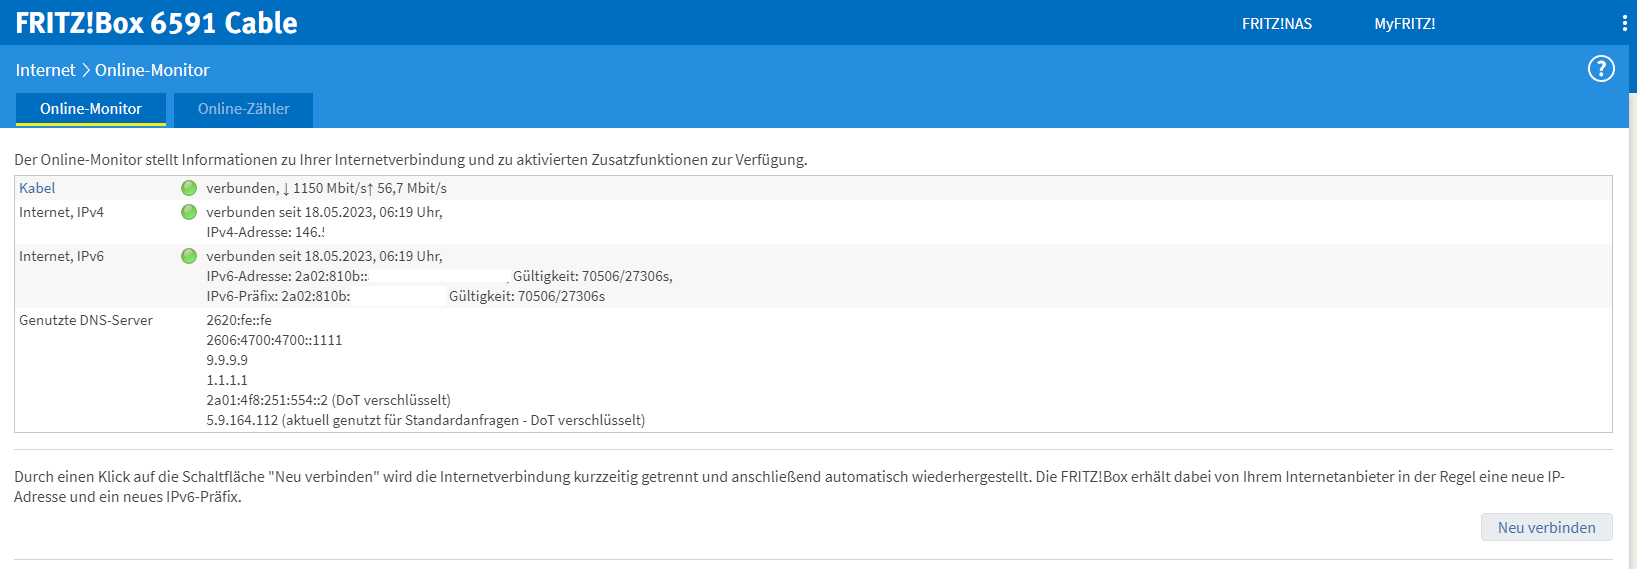Click the page's vertical scrollbar

(1632, 330)
